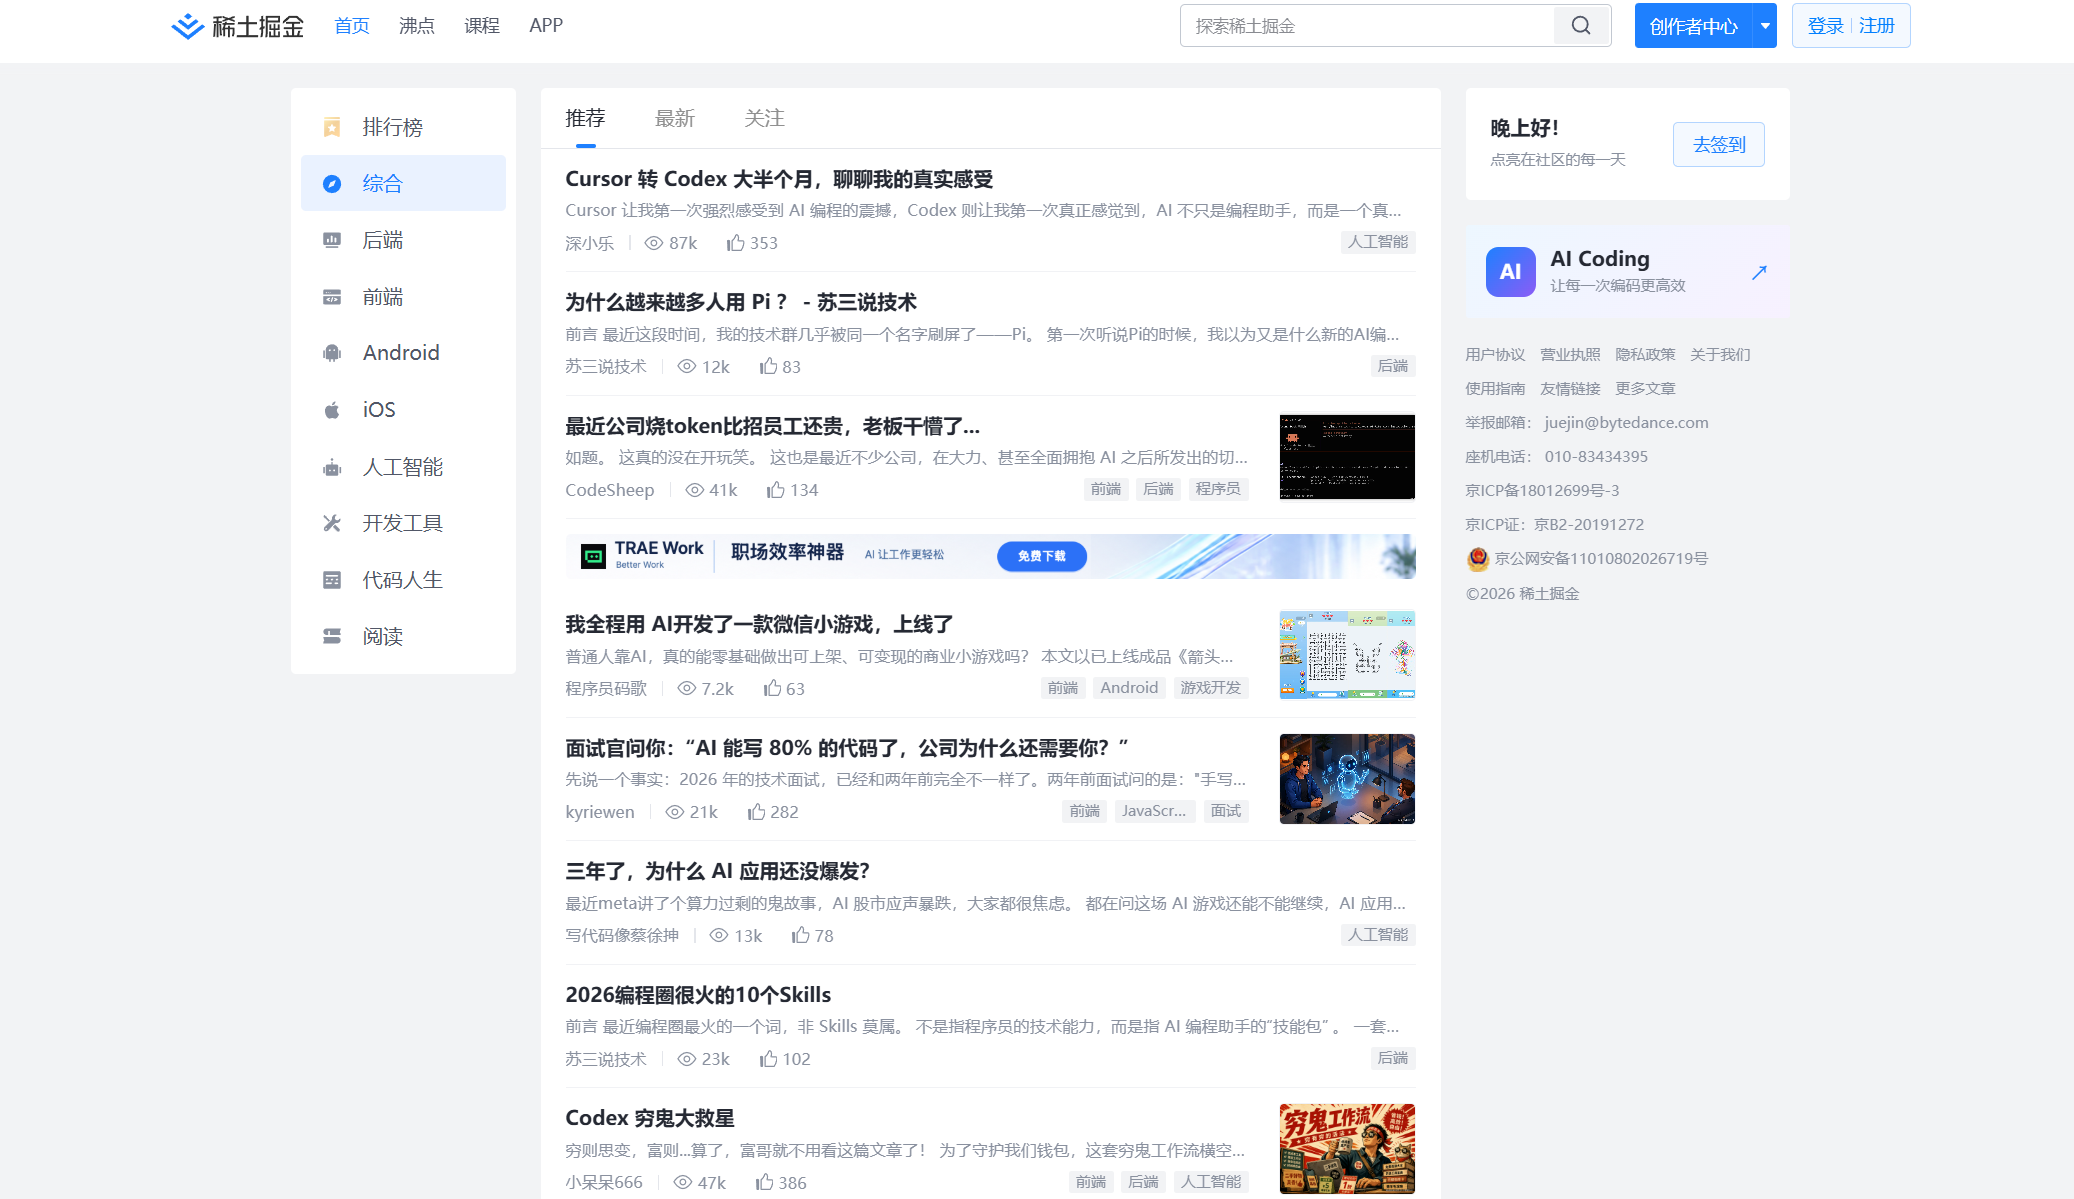This screenshot has width=2074, height=1199.
Task: Open author 深小乐 profile
Action: click(x=590, y=243)
